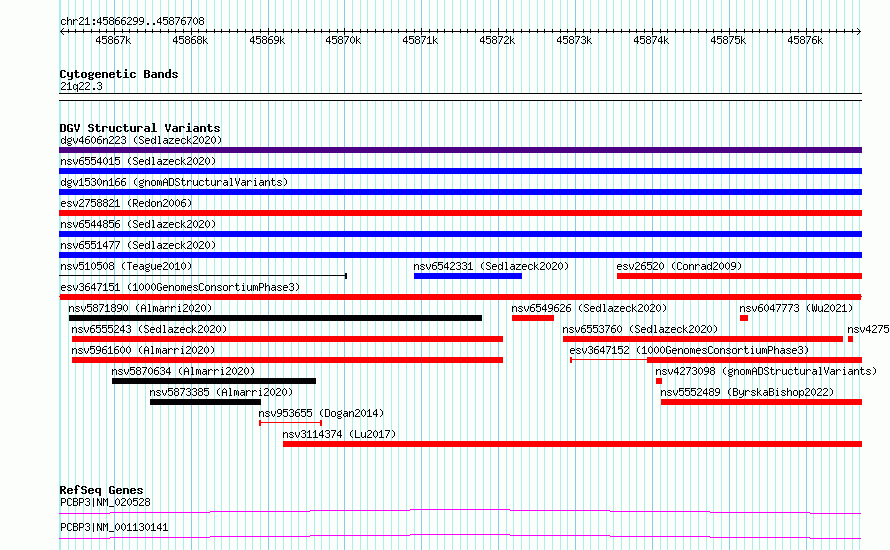Open the esv2758821 (Redon2006) variant label
The image size is (890, 550).
(x=126, y=203)
